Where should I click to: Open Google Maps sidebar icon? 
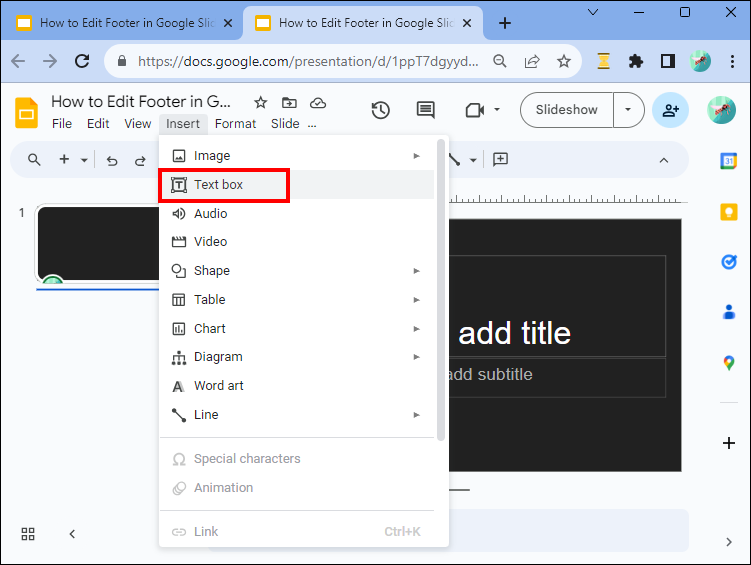[728, 363]
